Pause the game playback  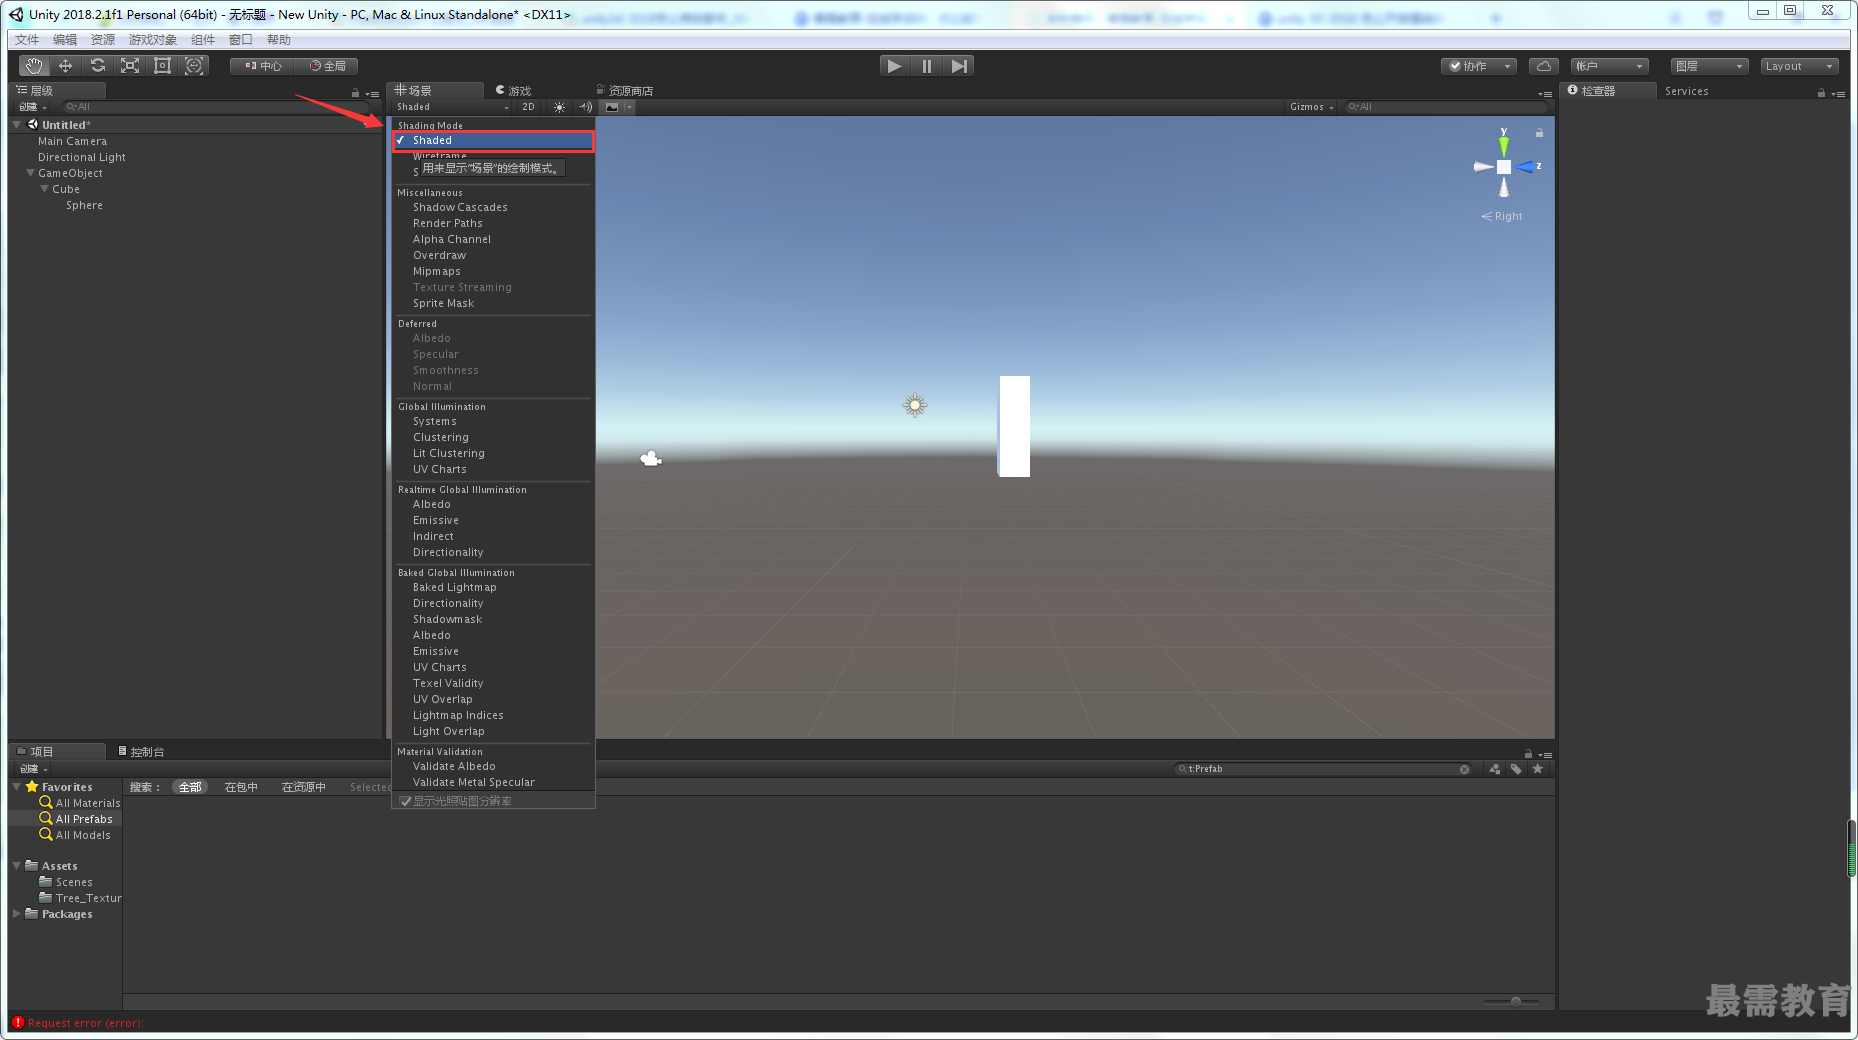click(x=927, y=66)
